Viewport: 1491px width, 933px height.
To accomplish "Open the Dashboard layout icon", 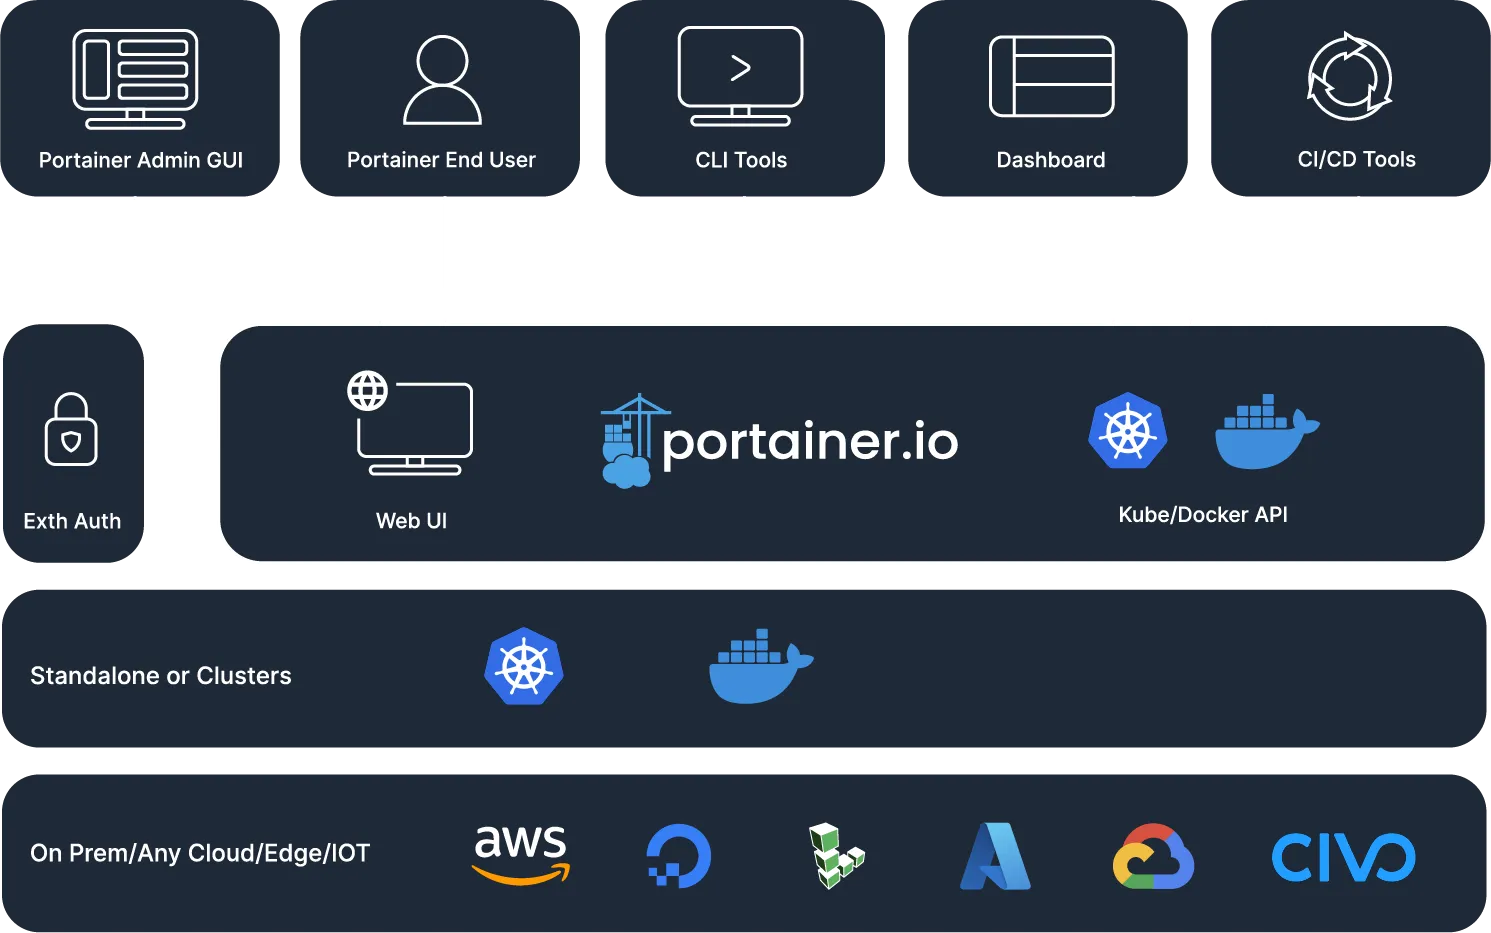I will (x=1051, y=77).
